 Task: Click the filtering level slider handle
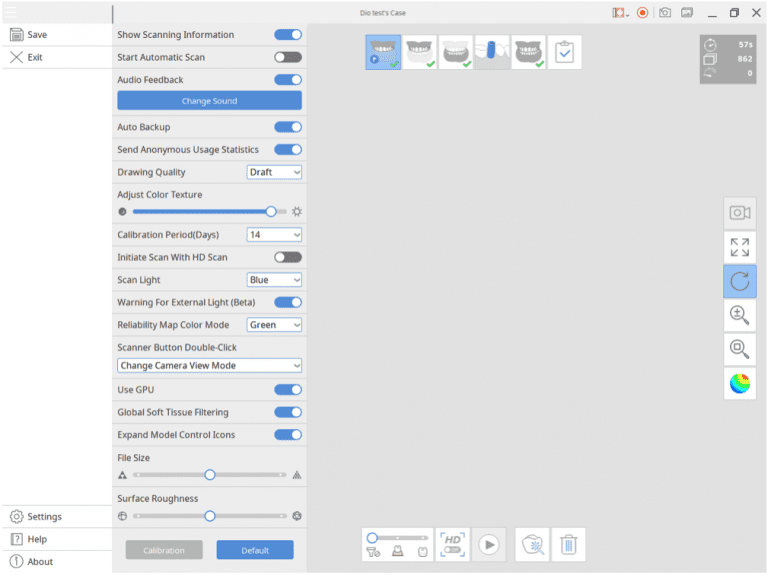point(372,538)
